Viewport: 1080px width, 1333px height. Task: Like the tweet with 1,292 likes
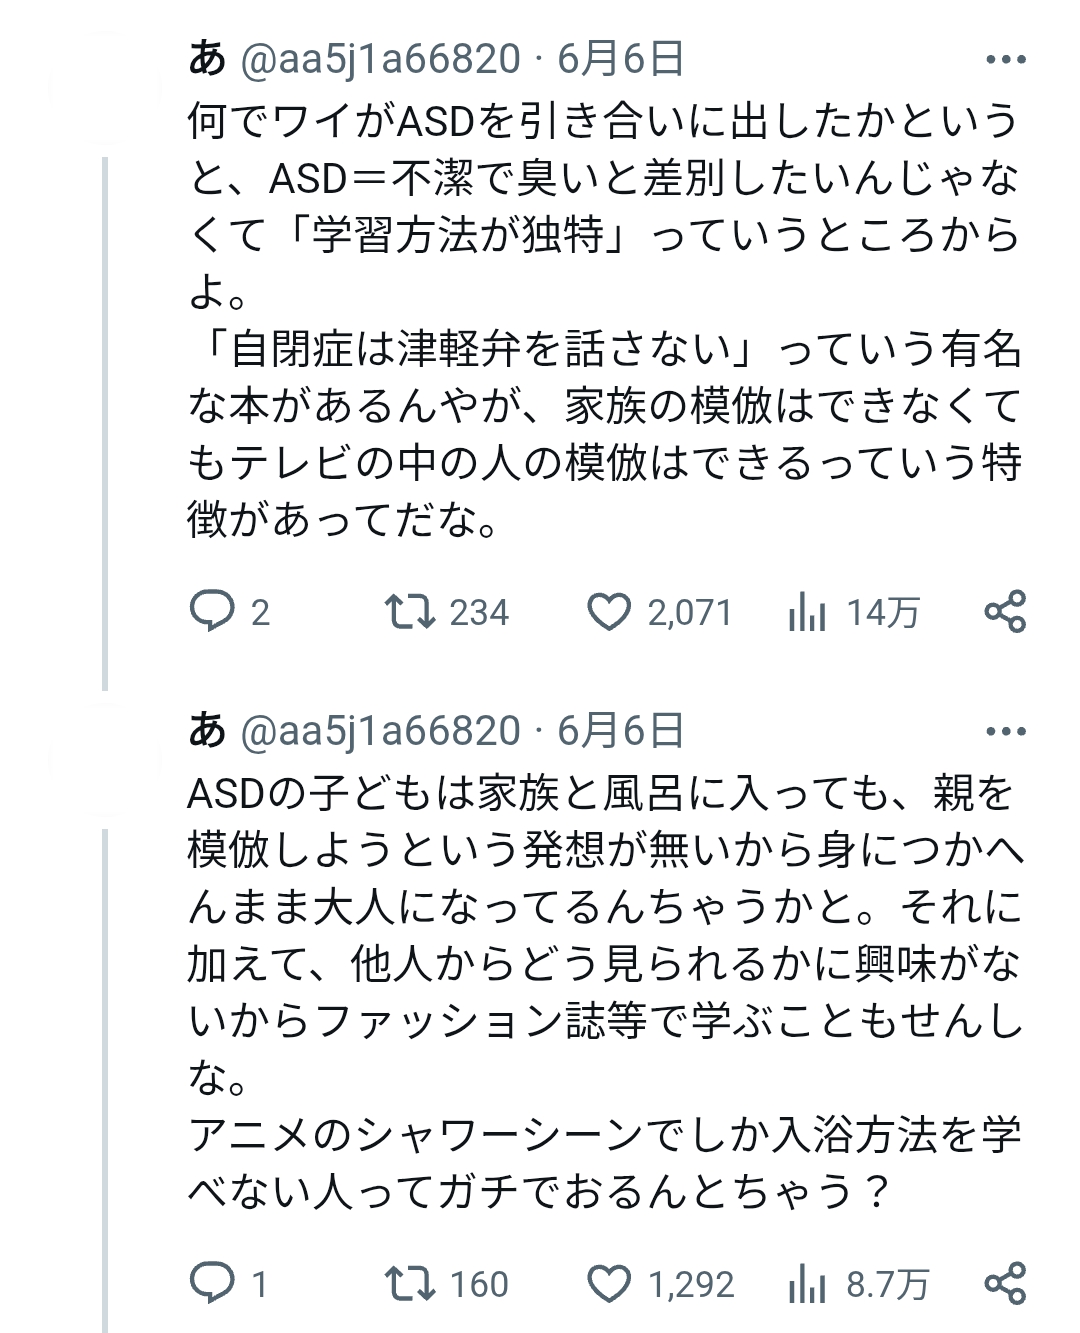pyautogui.click(x=608, y=1284)
